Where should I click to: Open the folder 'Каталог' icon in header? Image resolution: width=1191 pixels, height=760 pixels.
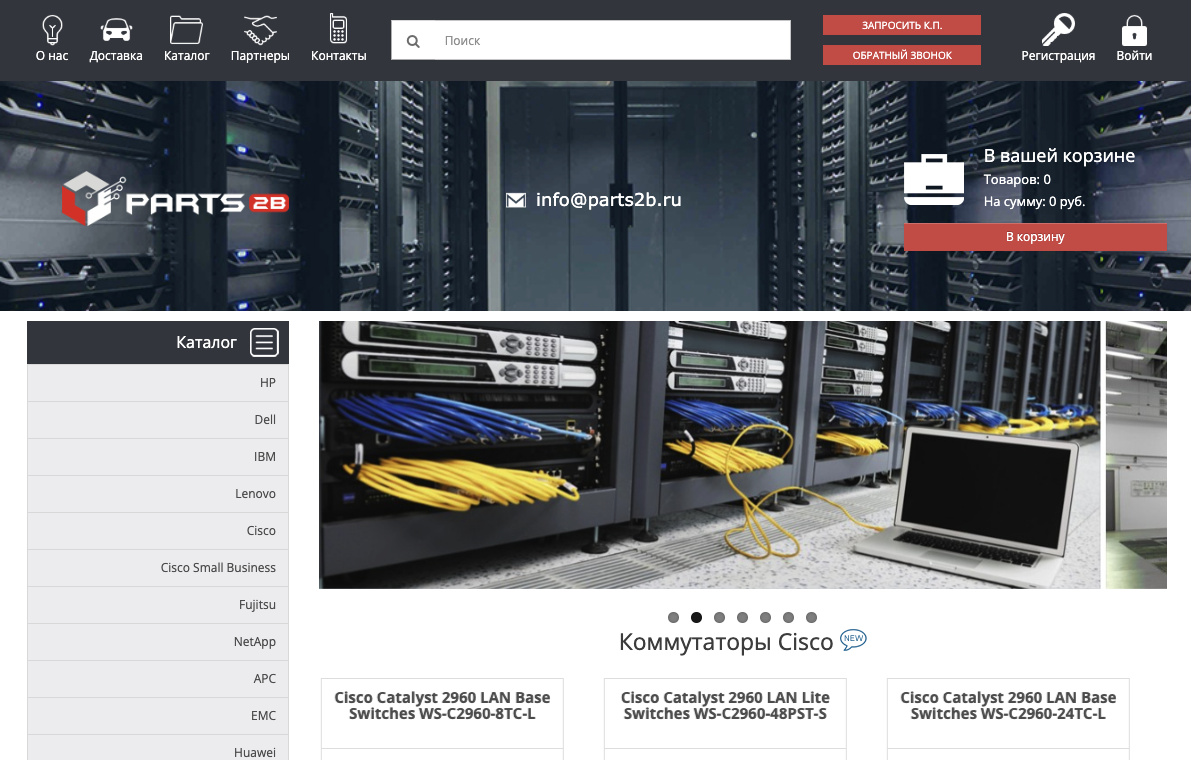[x=186, y=29]
